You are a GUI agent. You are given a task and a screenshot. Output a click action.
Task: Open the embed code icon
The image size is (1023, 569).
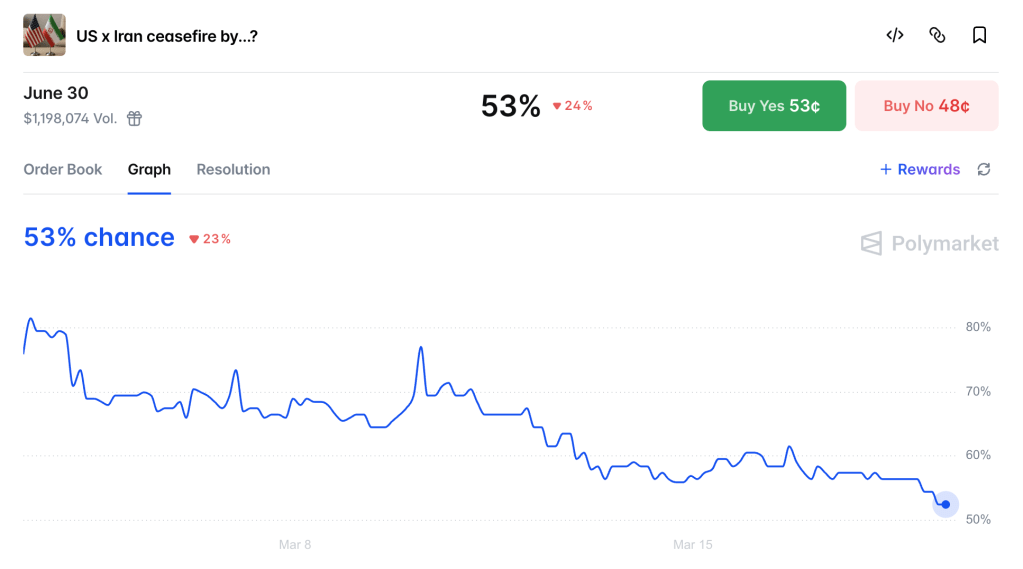pos(895,35)
